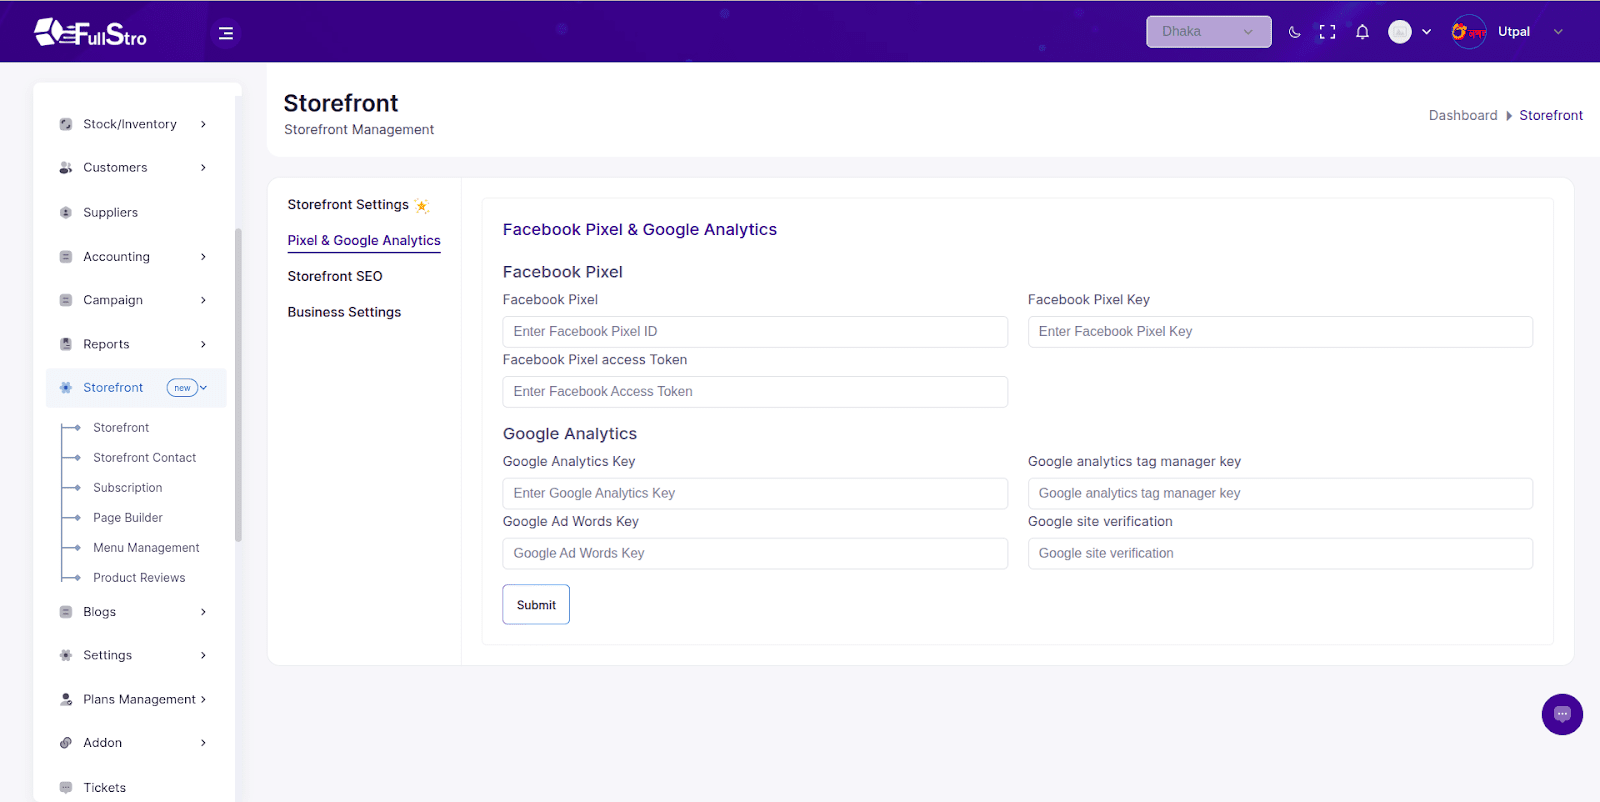Screen dimensions: 1600x802
Task: Expand the Utpal user menu chevron
Action: 1558,32
